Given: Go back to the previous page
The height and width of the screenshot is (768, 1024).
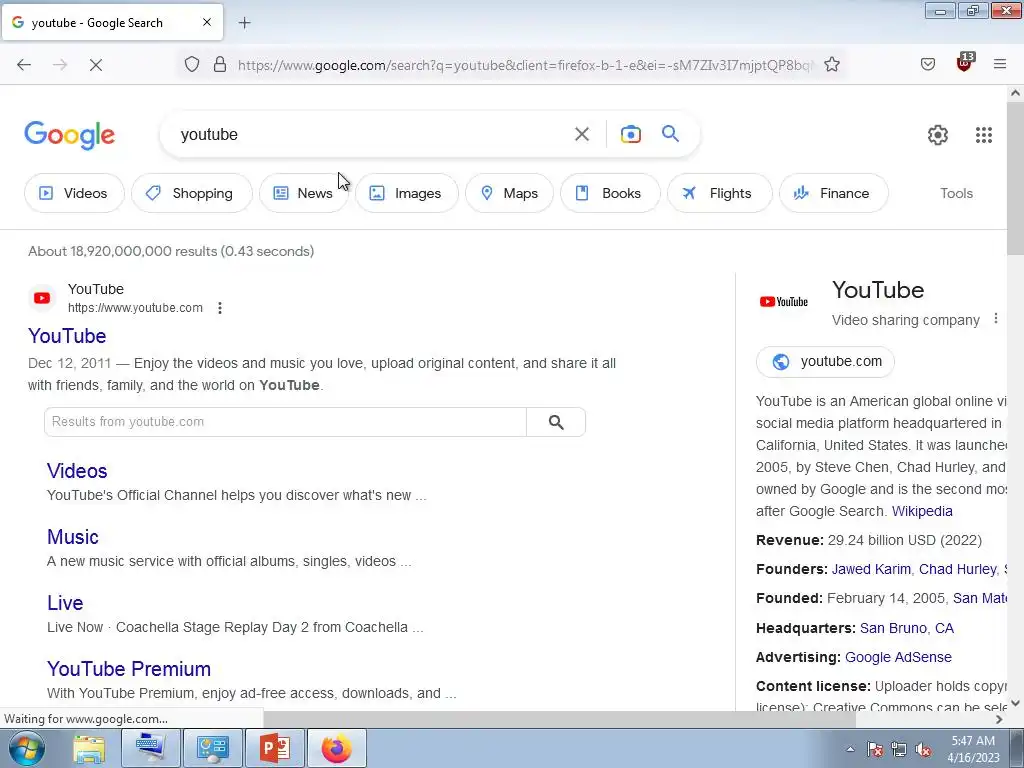Looking at the screenshot, I should pyautogui.click(x=24, y=64).
